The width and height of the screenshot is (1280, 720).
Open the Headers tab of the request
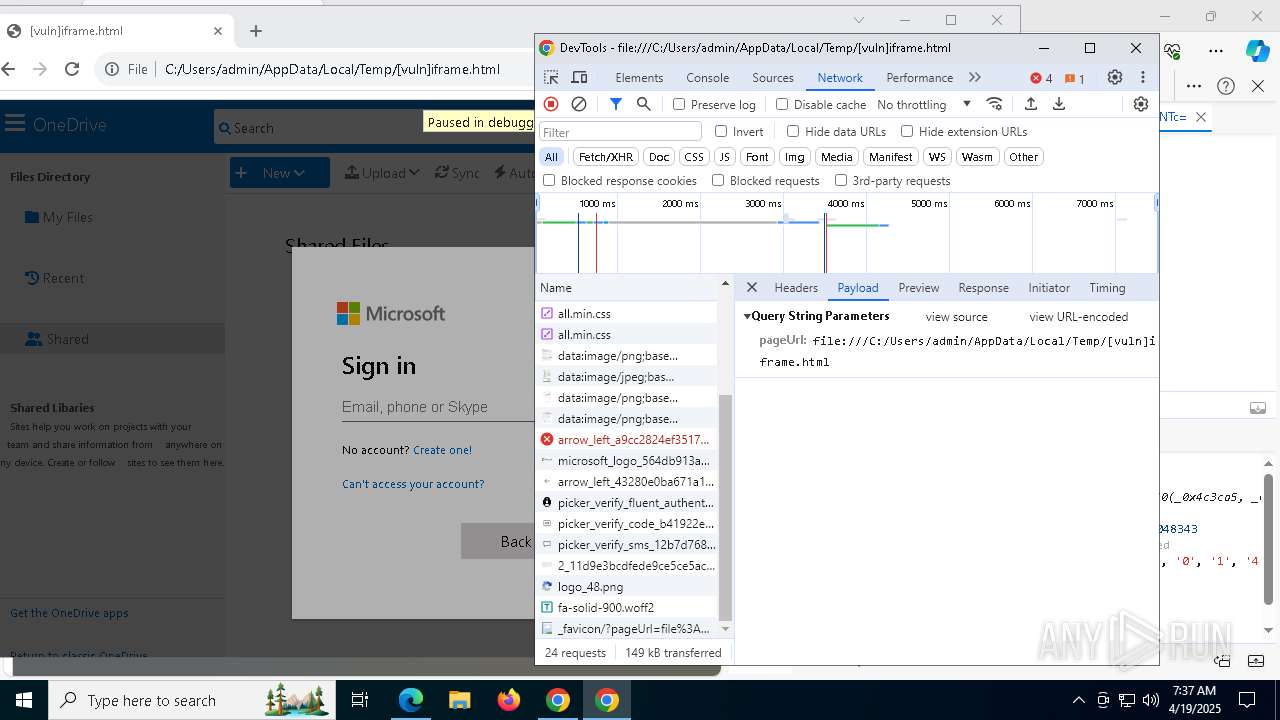(796, 287)
